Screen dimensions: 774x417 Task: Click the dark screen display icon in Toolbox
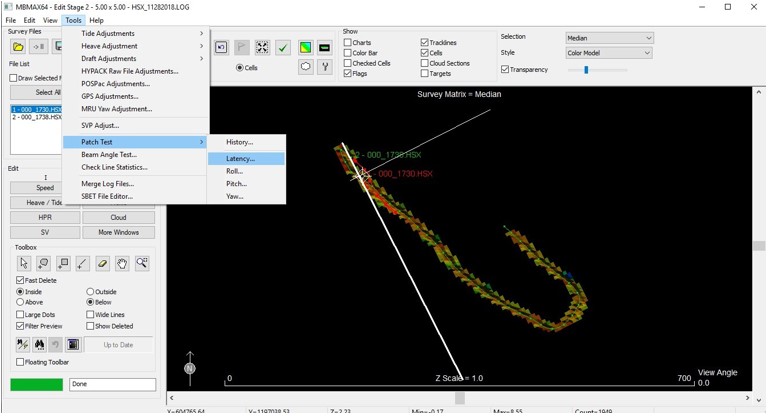[73, 344]
